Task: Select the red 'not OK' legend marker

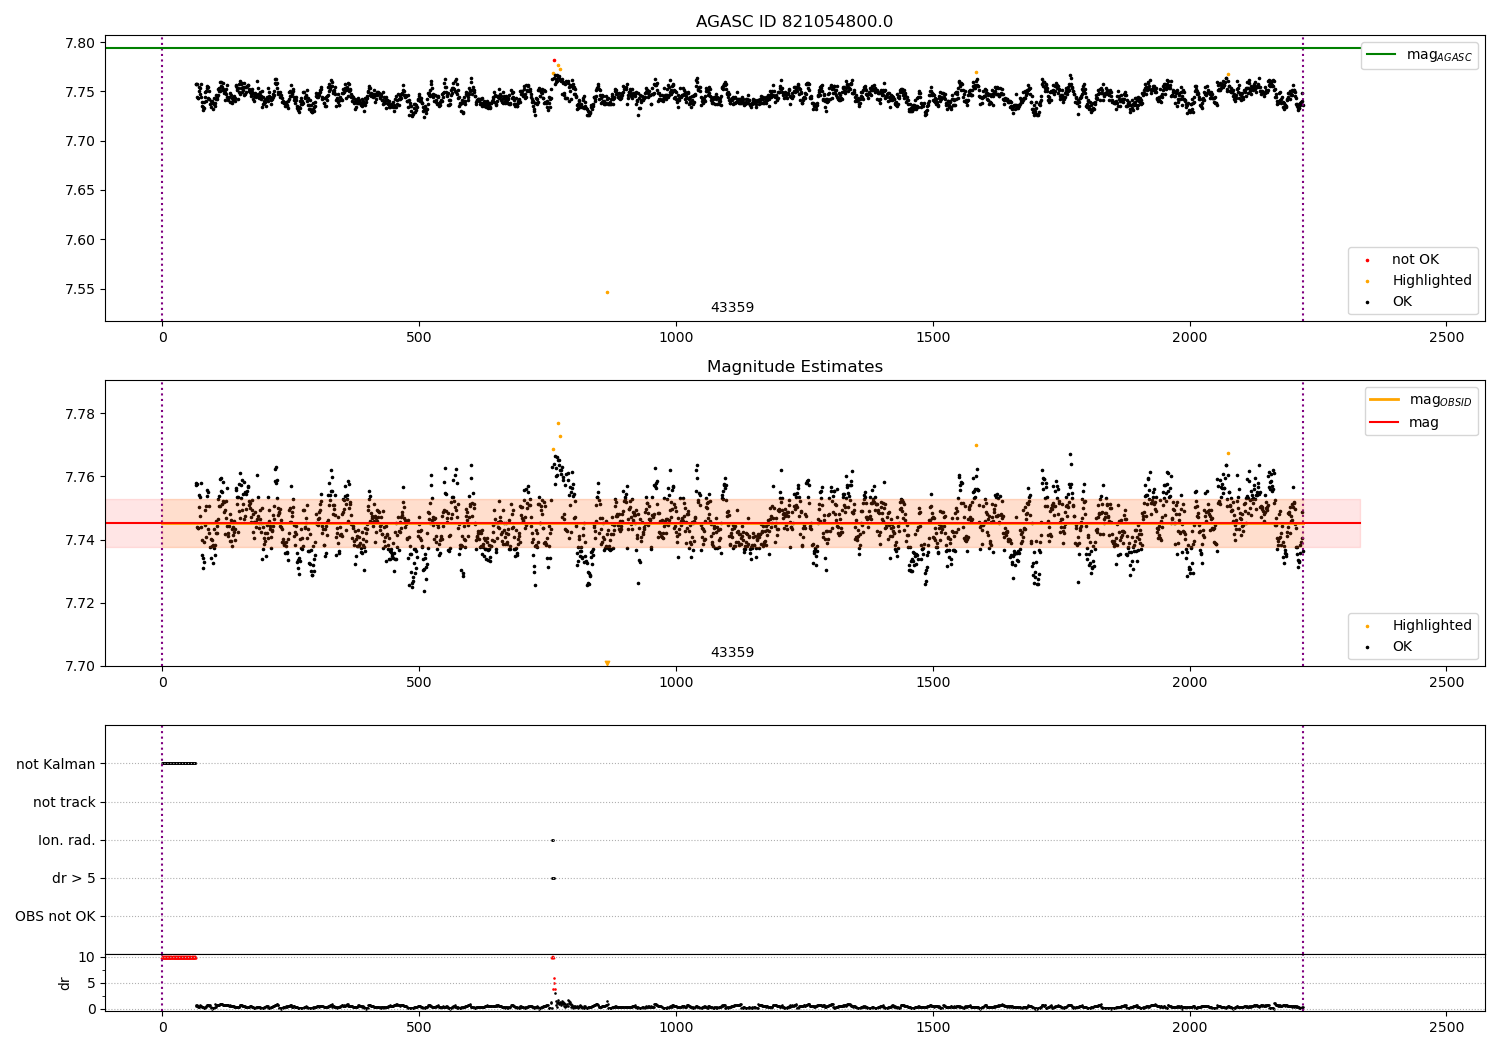Action: coord(1367,260)
